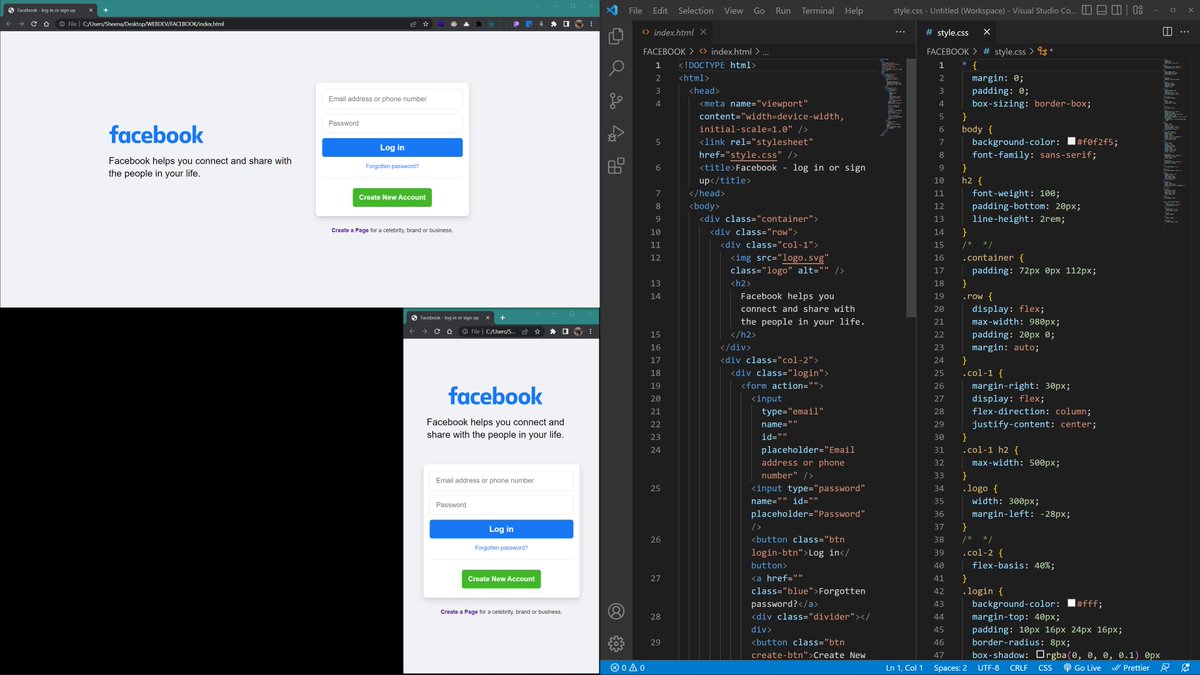Click Create a Page link in large Chrome window
This screenshot has width=1200, height=675.
[x=350, y=230]
